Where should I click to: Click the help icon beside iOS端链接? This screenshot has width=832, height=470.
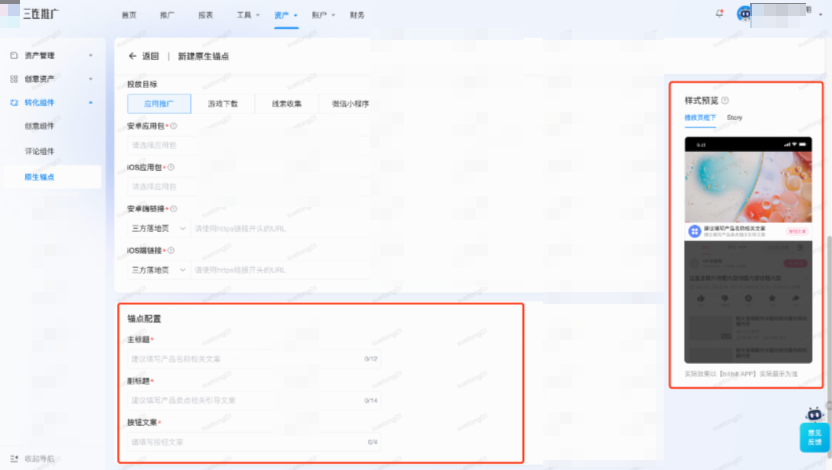click(x=171, y=250)
